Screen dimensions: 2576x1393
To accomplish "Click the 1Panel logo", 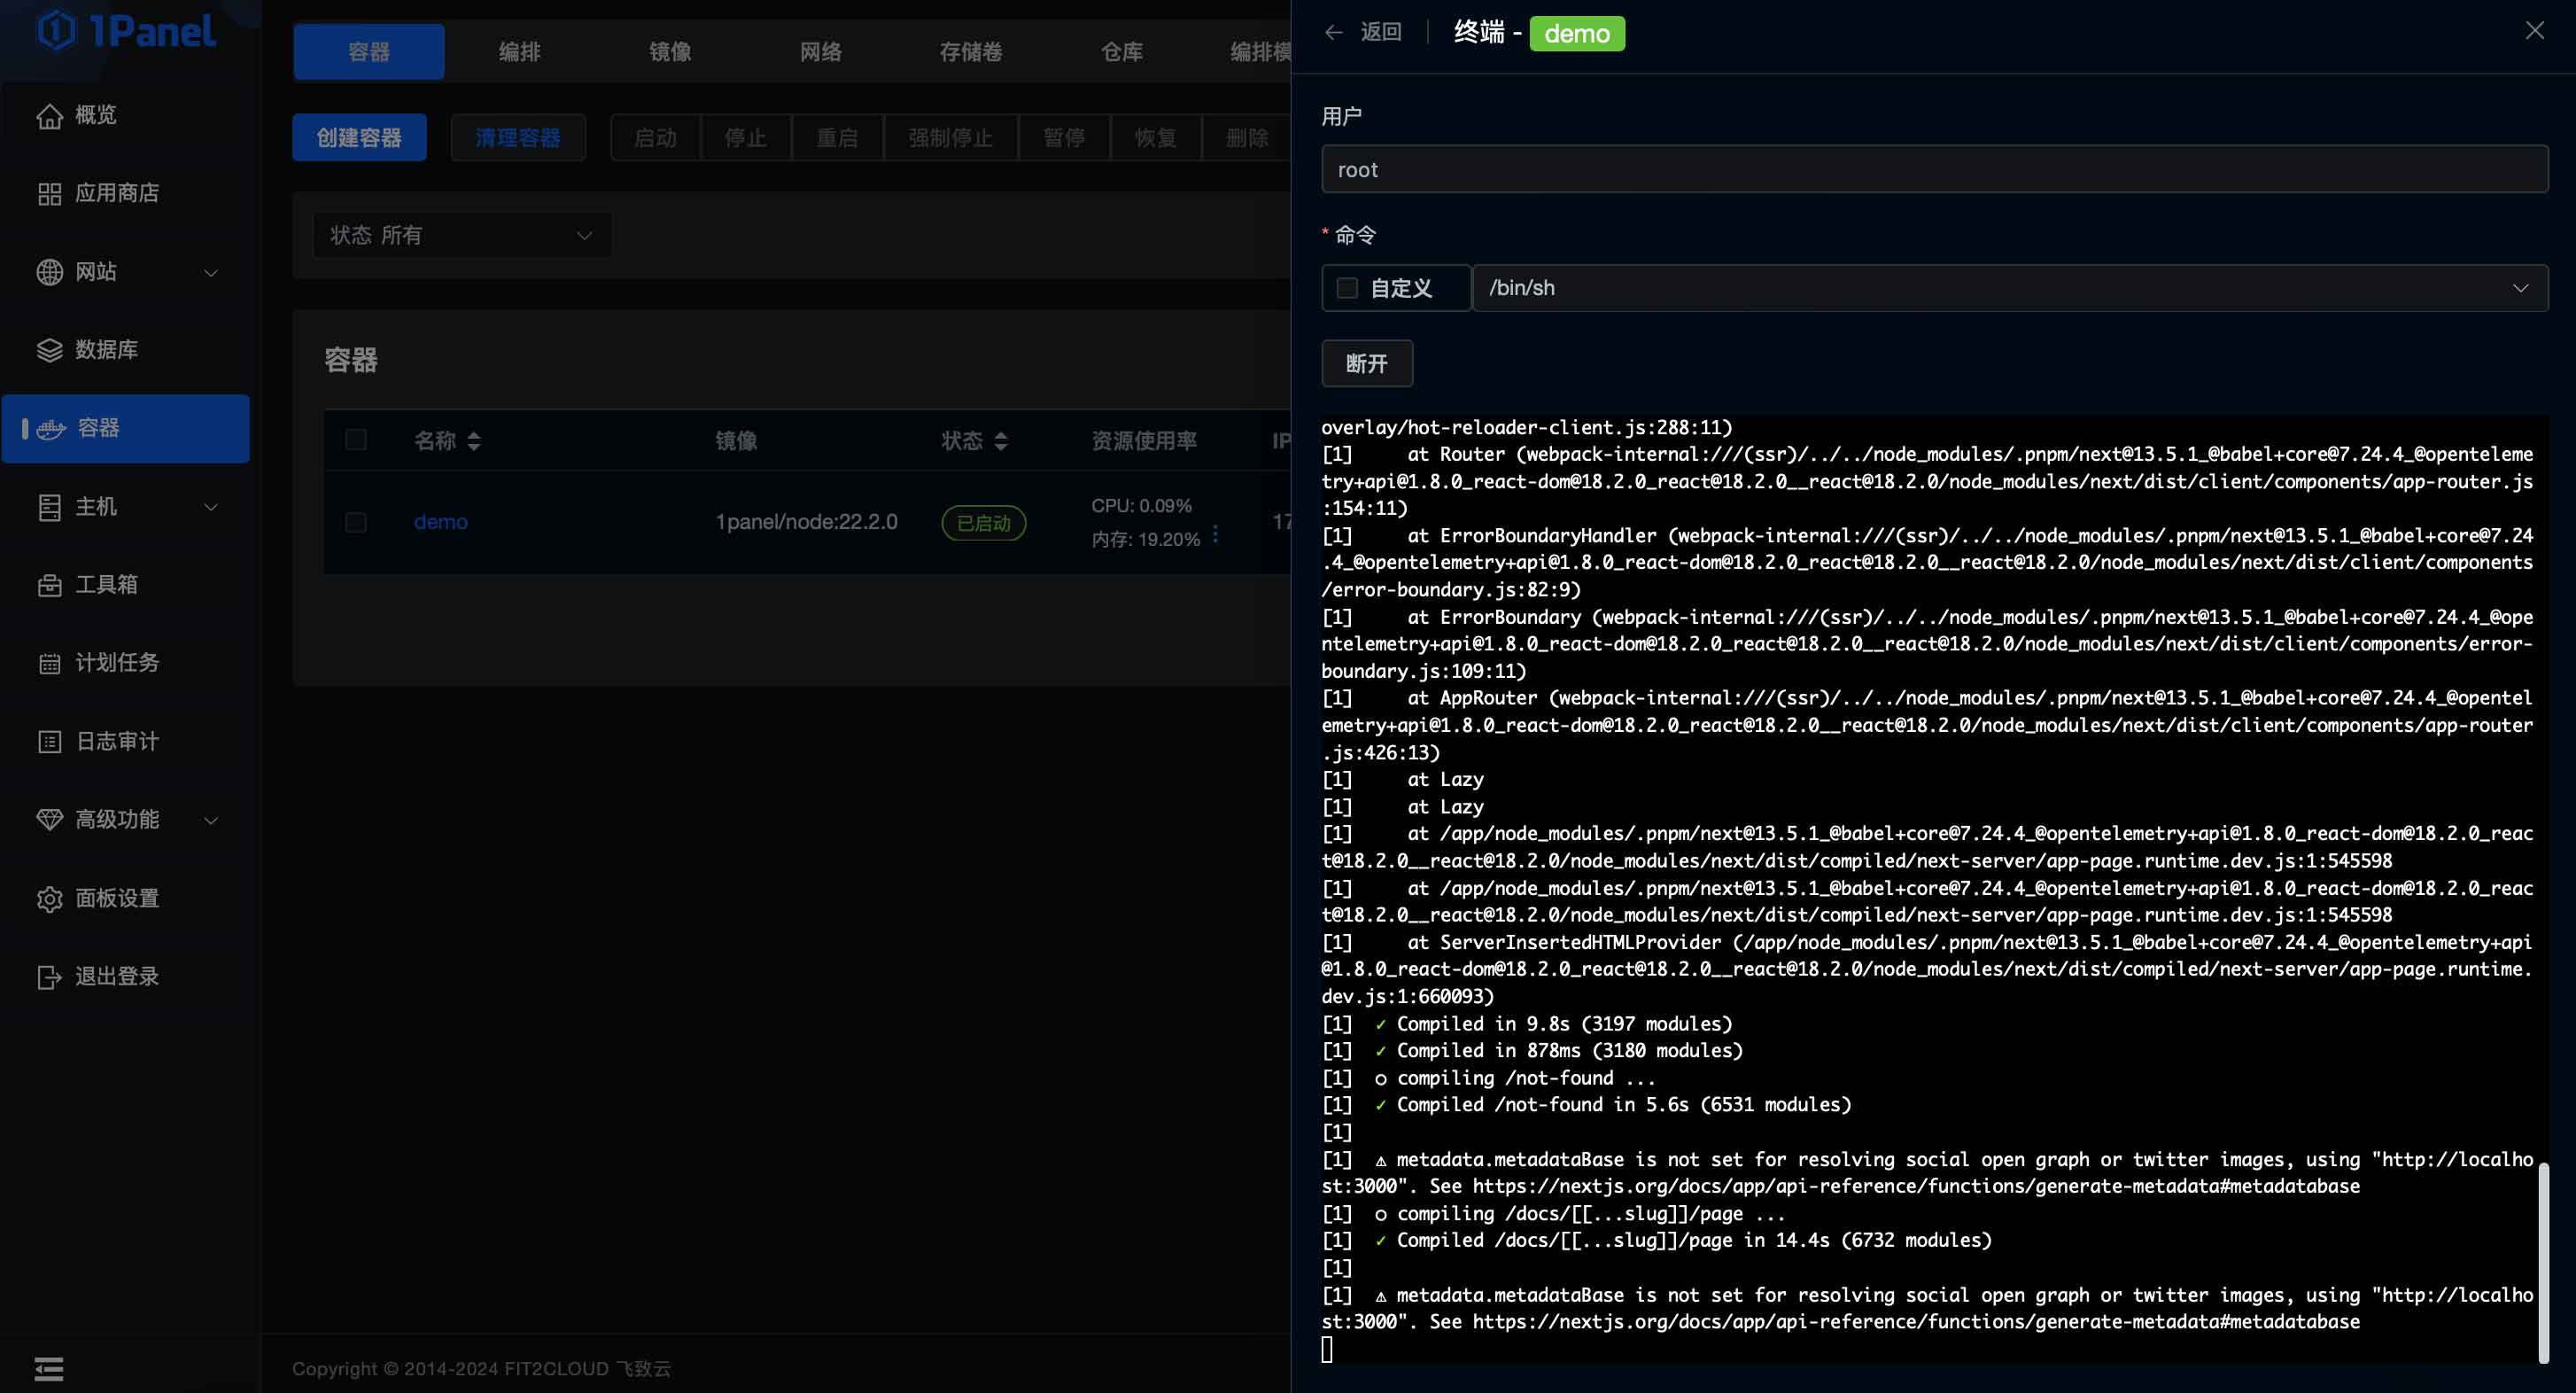I will [127, 31].
